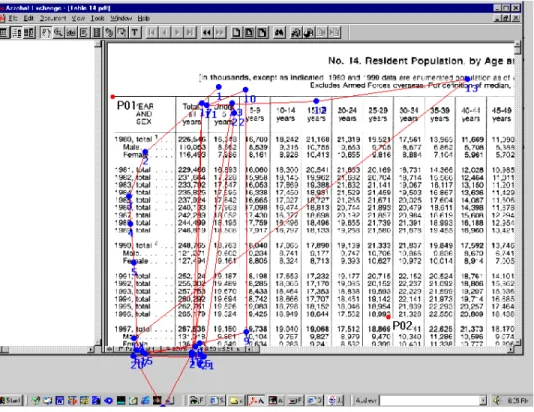534x412 pixels.
Task: Open the View menu
Action: (78, 18)
